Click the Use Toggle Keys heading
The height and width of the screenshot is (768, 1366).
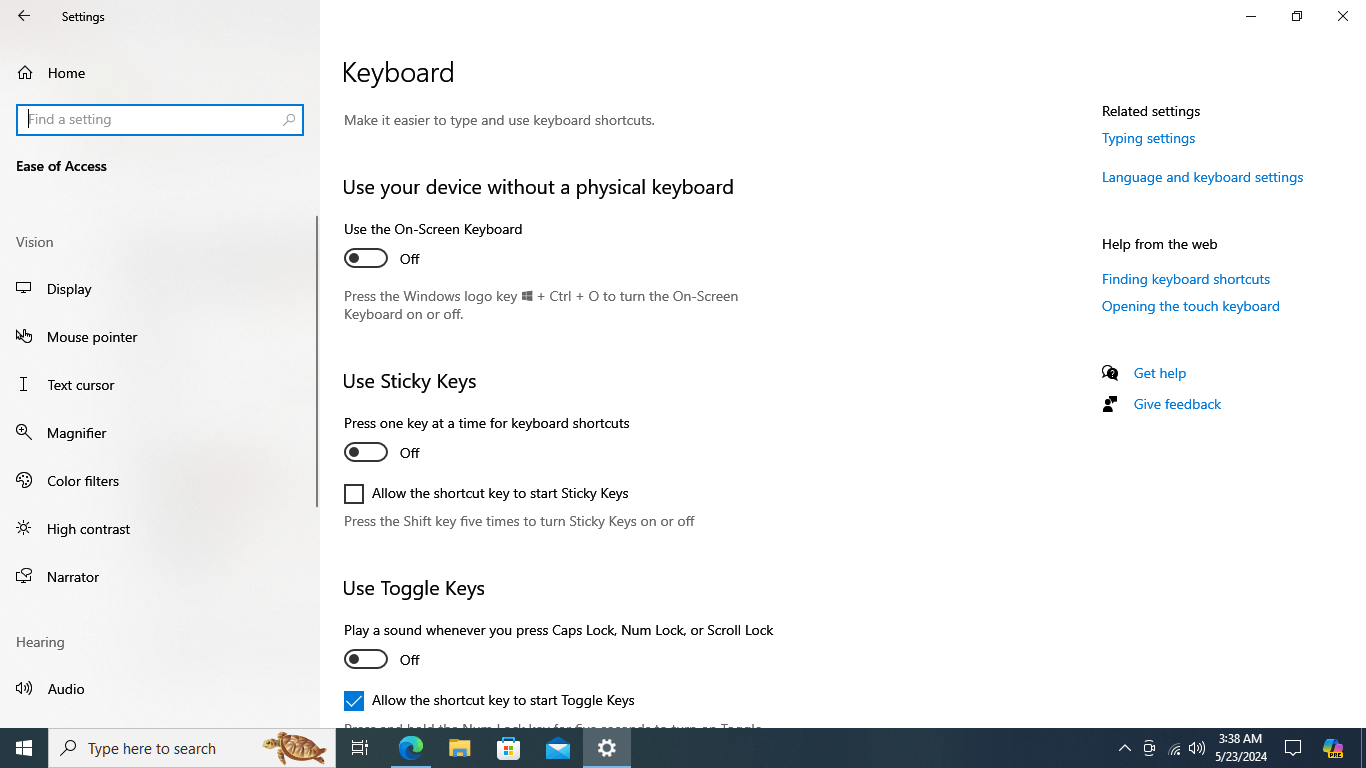click(x=413, y=589)
